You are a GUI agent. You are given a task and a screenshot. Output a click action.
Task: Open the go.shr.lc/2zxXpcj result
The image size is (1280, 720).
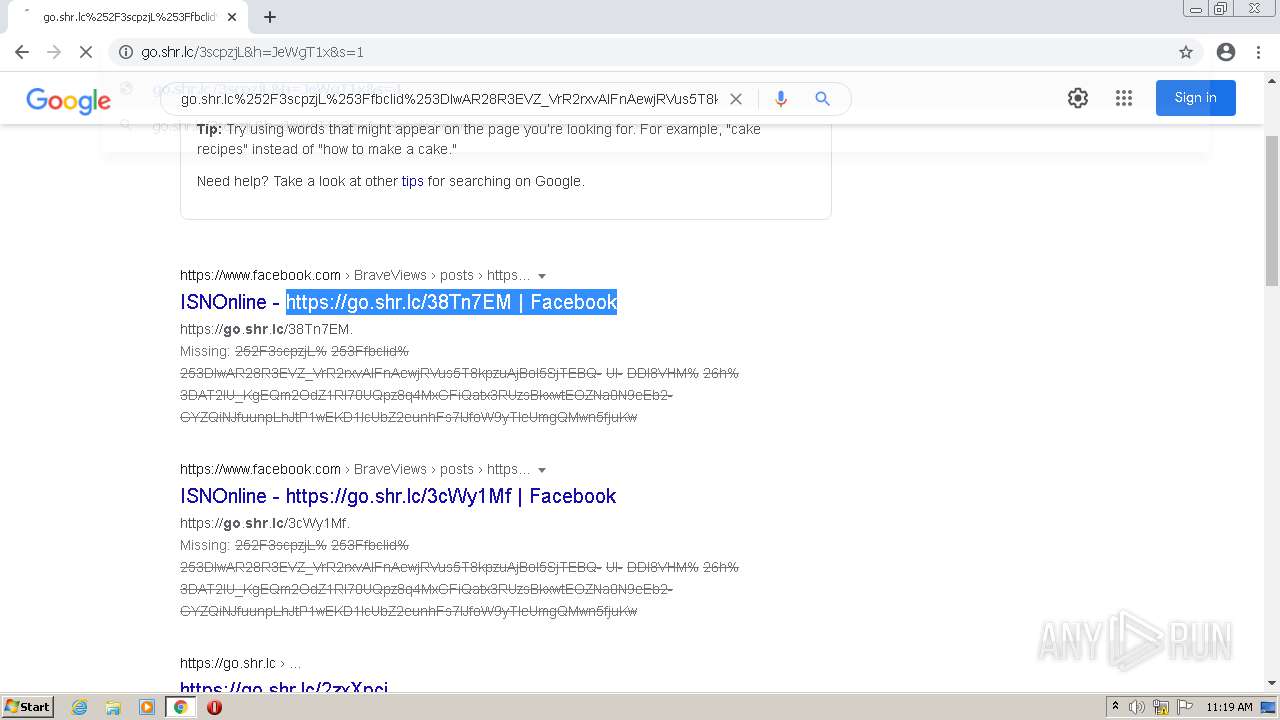(284, 686)
